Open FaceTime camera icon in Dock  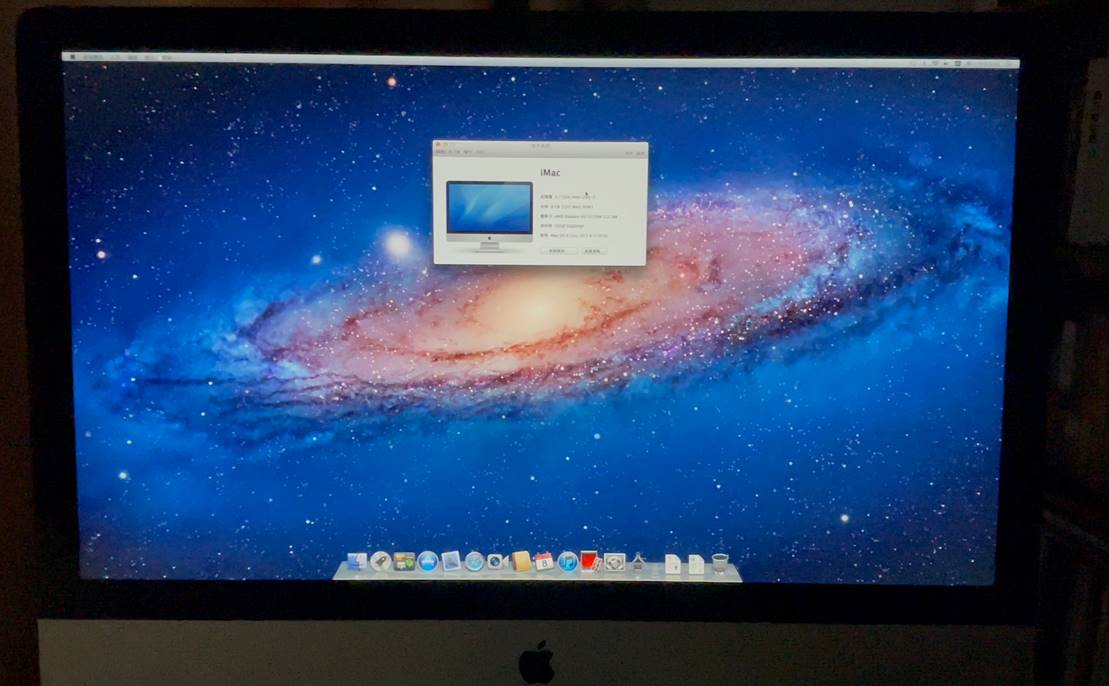(497, 562)
